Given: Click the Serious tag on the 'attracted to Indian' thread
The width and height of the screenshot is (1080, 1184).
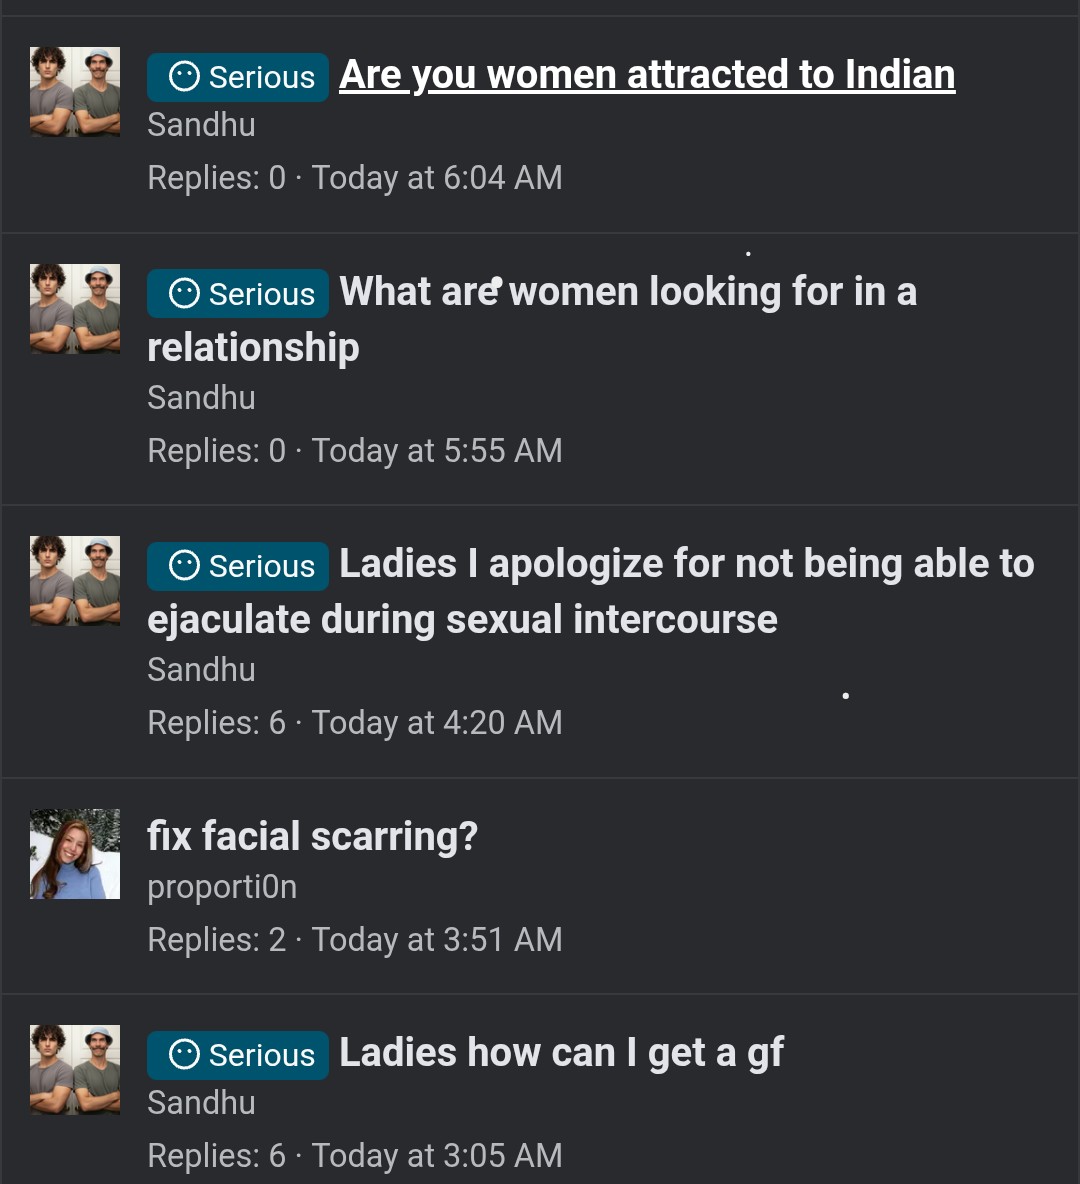Looking at the screenshot, I should point(238,77).
